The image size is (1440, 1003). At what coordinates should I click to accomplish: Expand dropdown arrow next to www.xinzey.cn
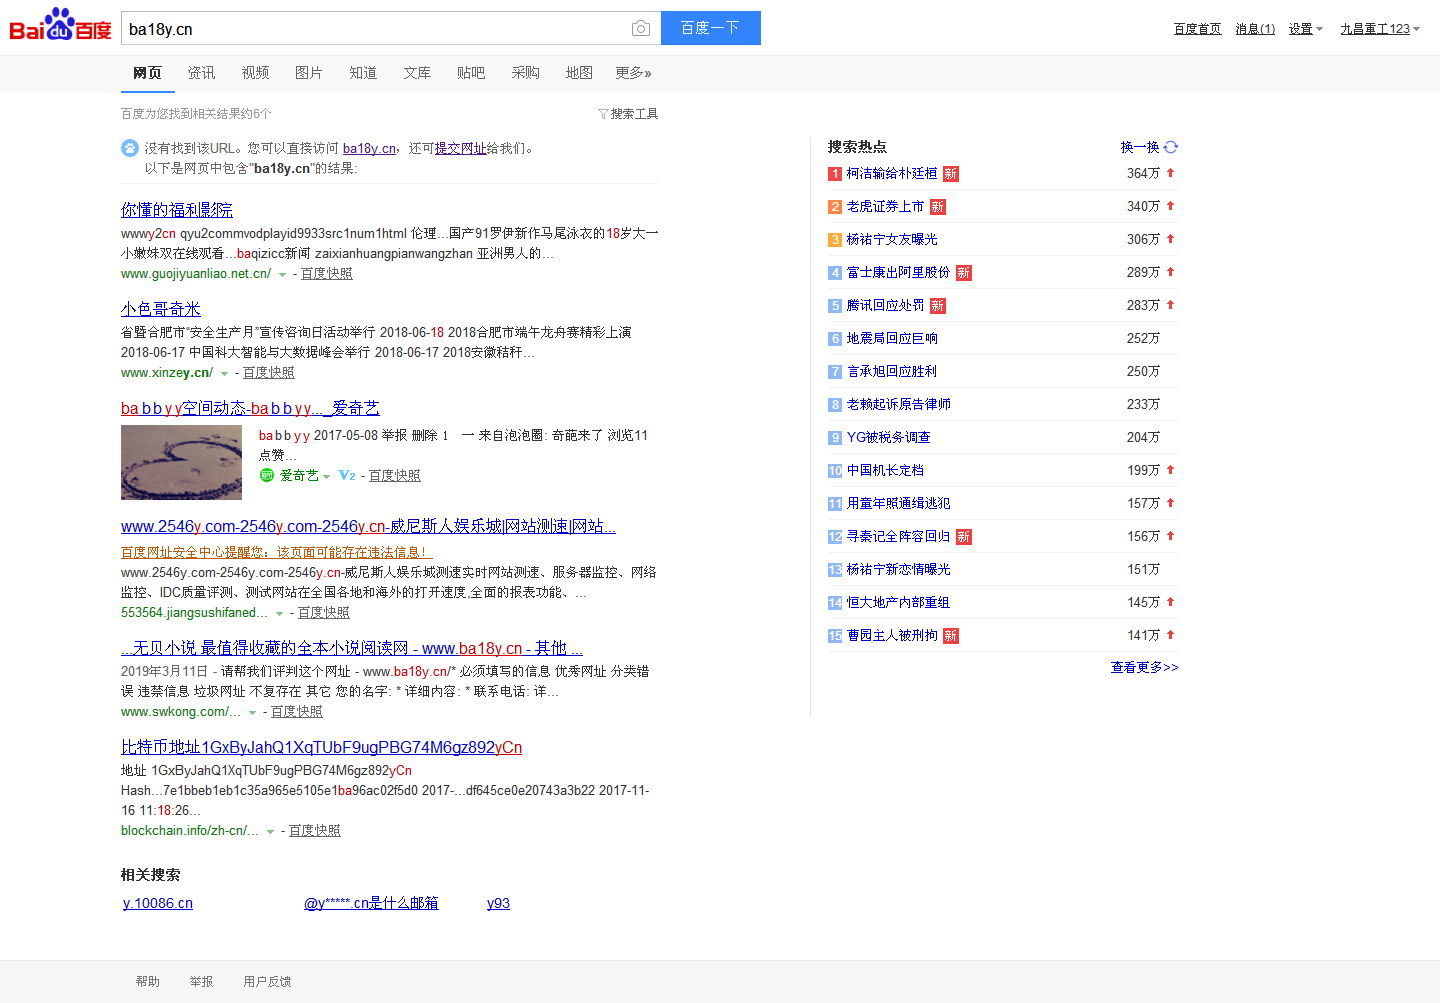[x=224, y=374]
